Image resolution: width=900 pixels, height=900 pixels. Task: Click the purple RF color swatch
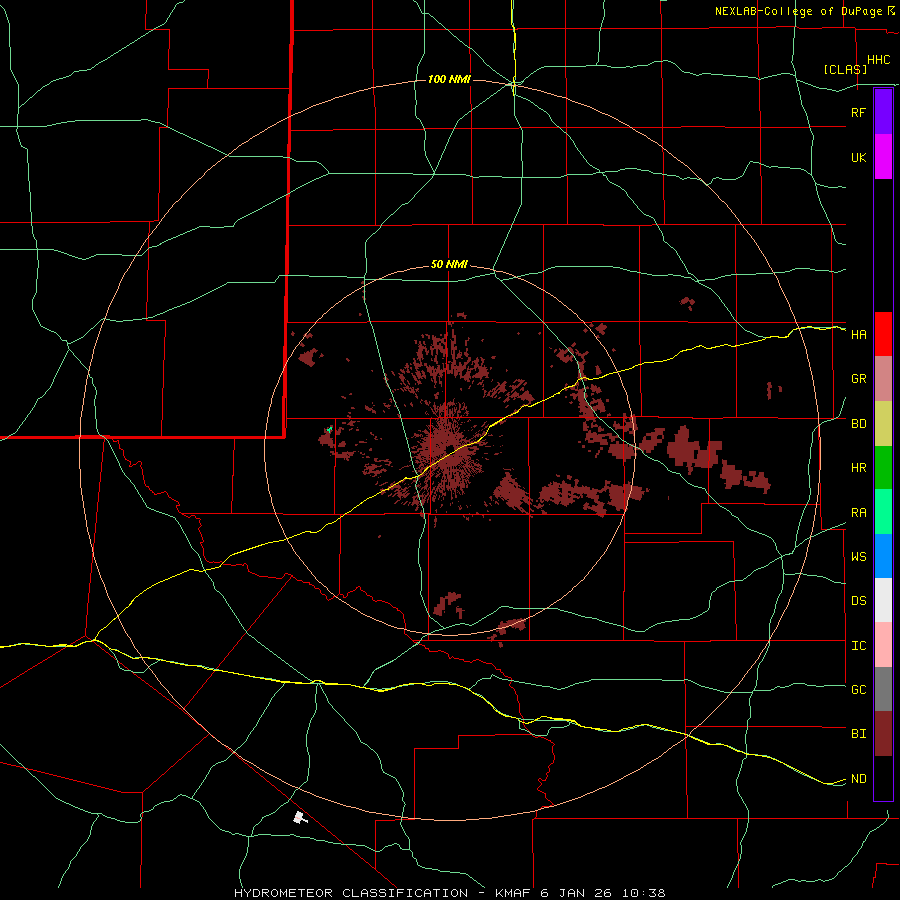coord(883,112)
